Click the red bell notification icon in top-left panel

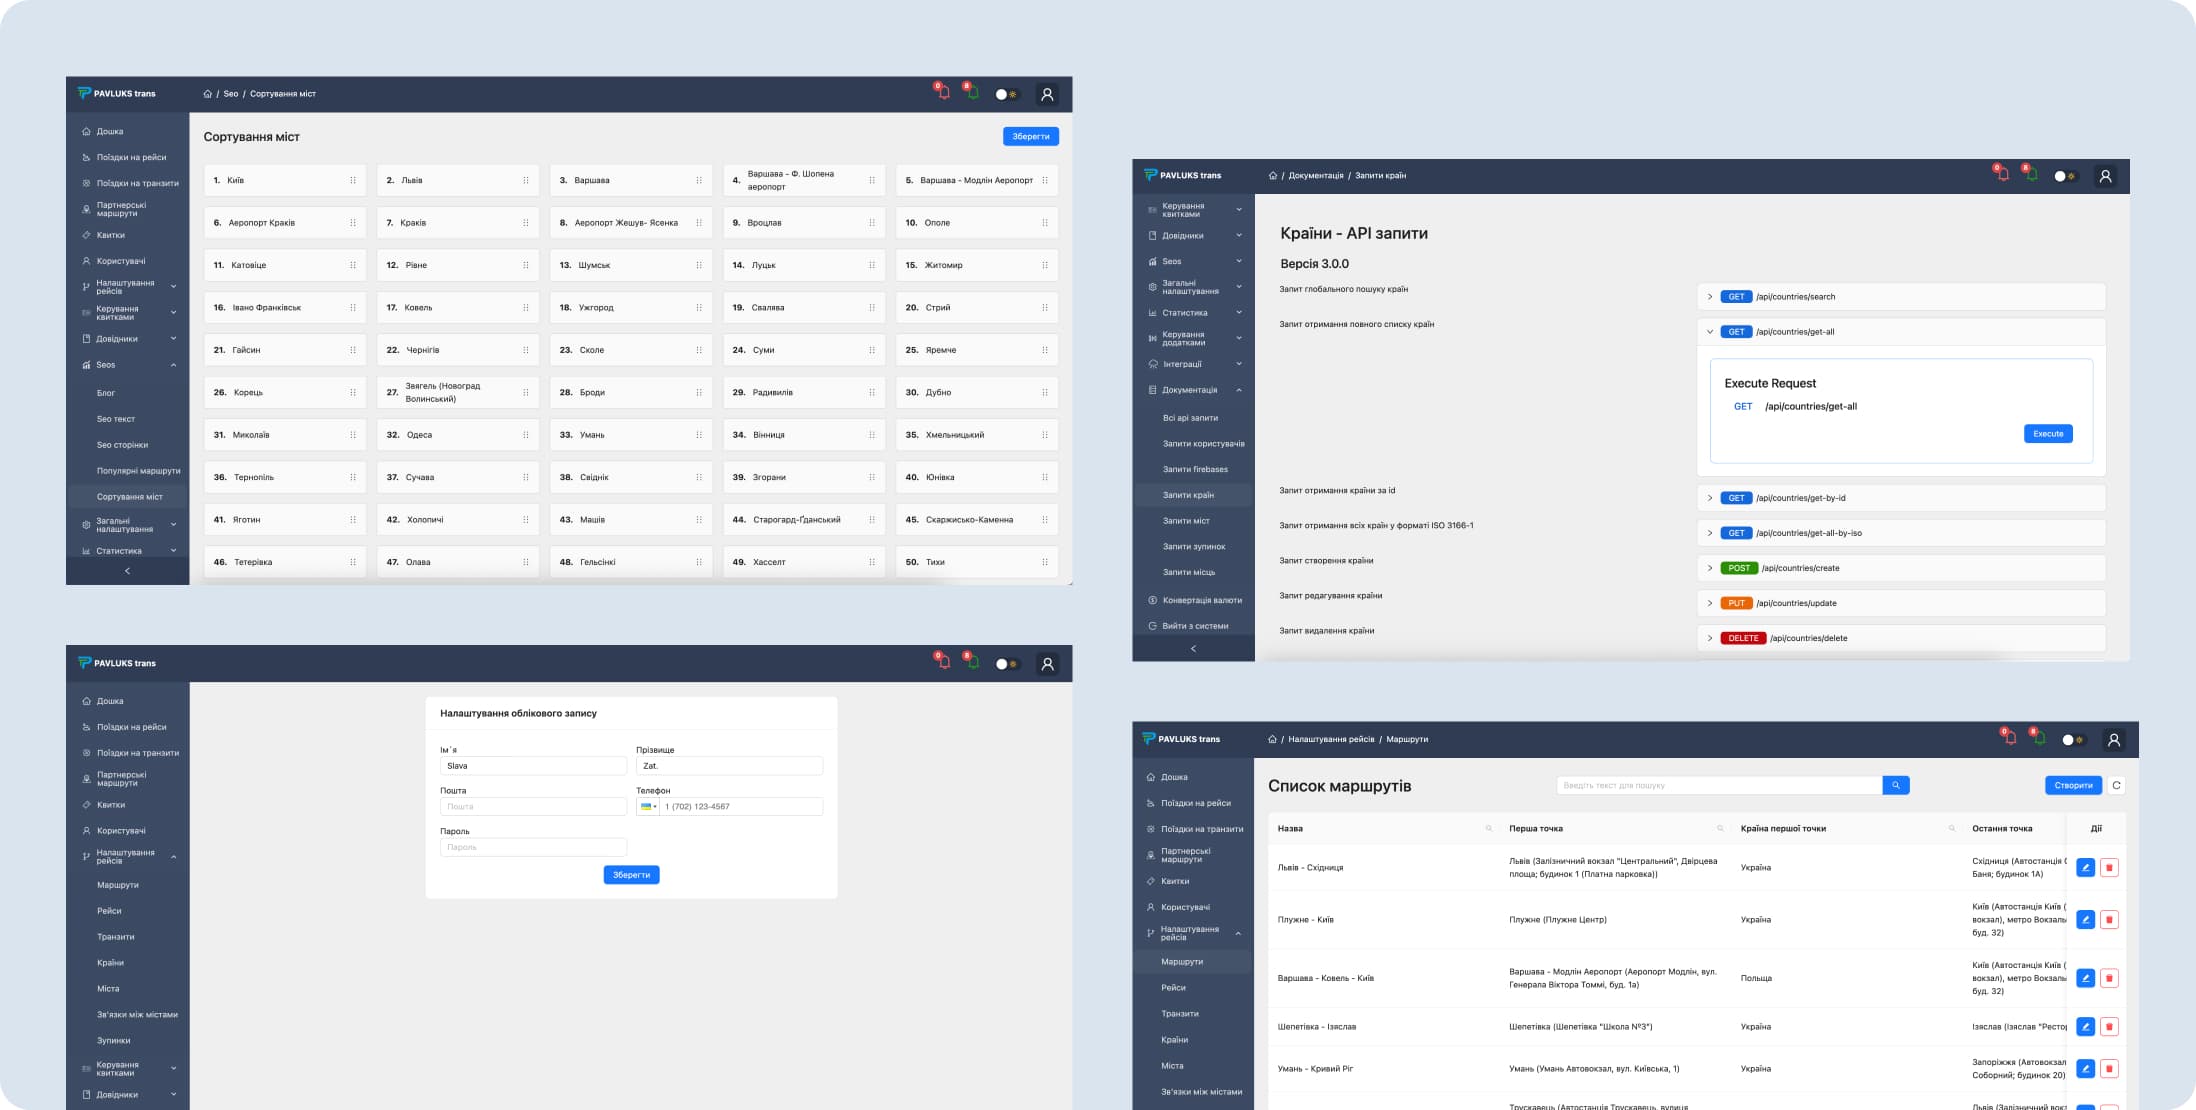(942, 93)
